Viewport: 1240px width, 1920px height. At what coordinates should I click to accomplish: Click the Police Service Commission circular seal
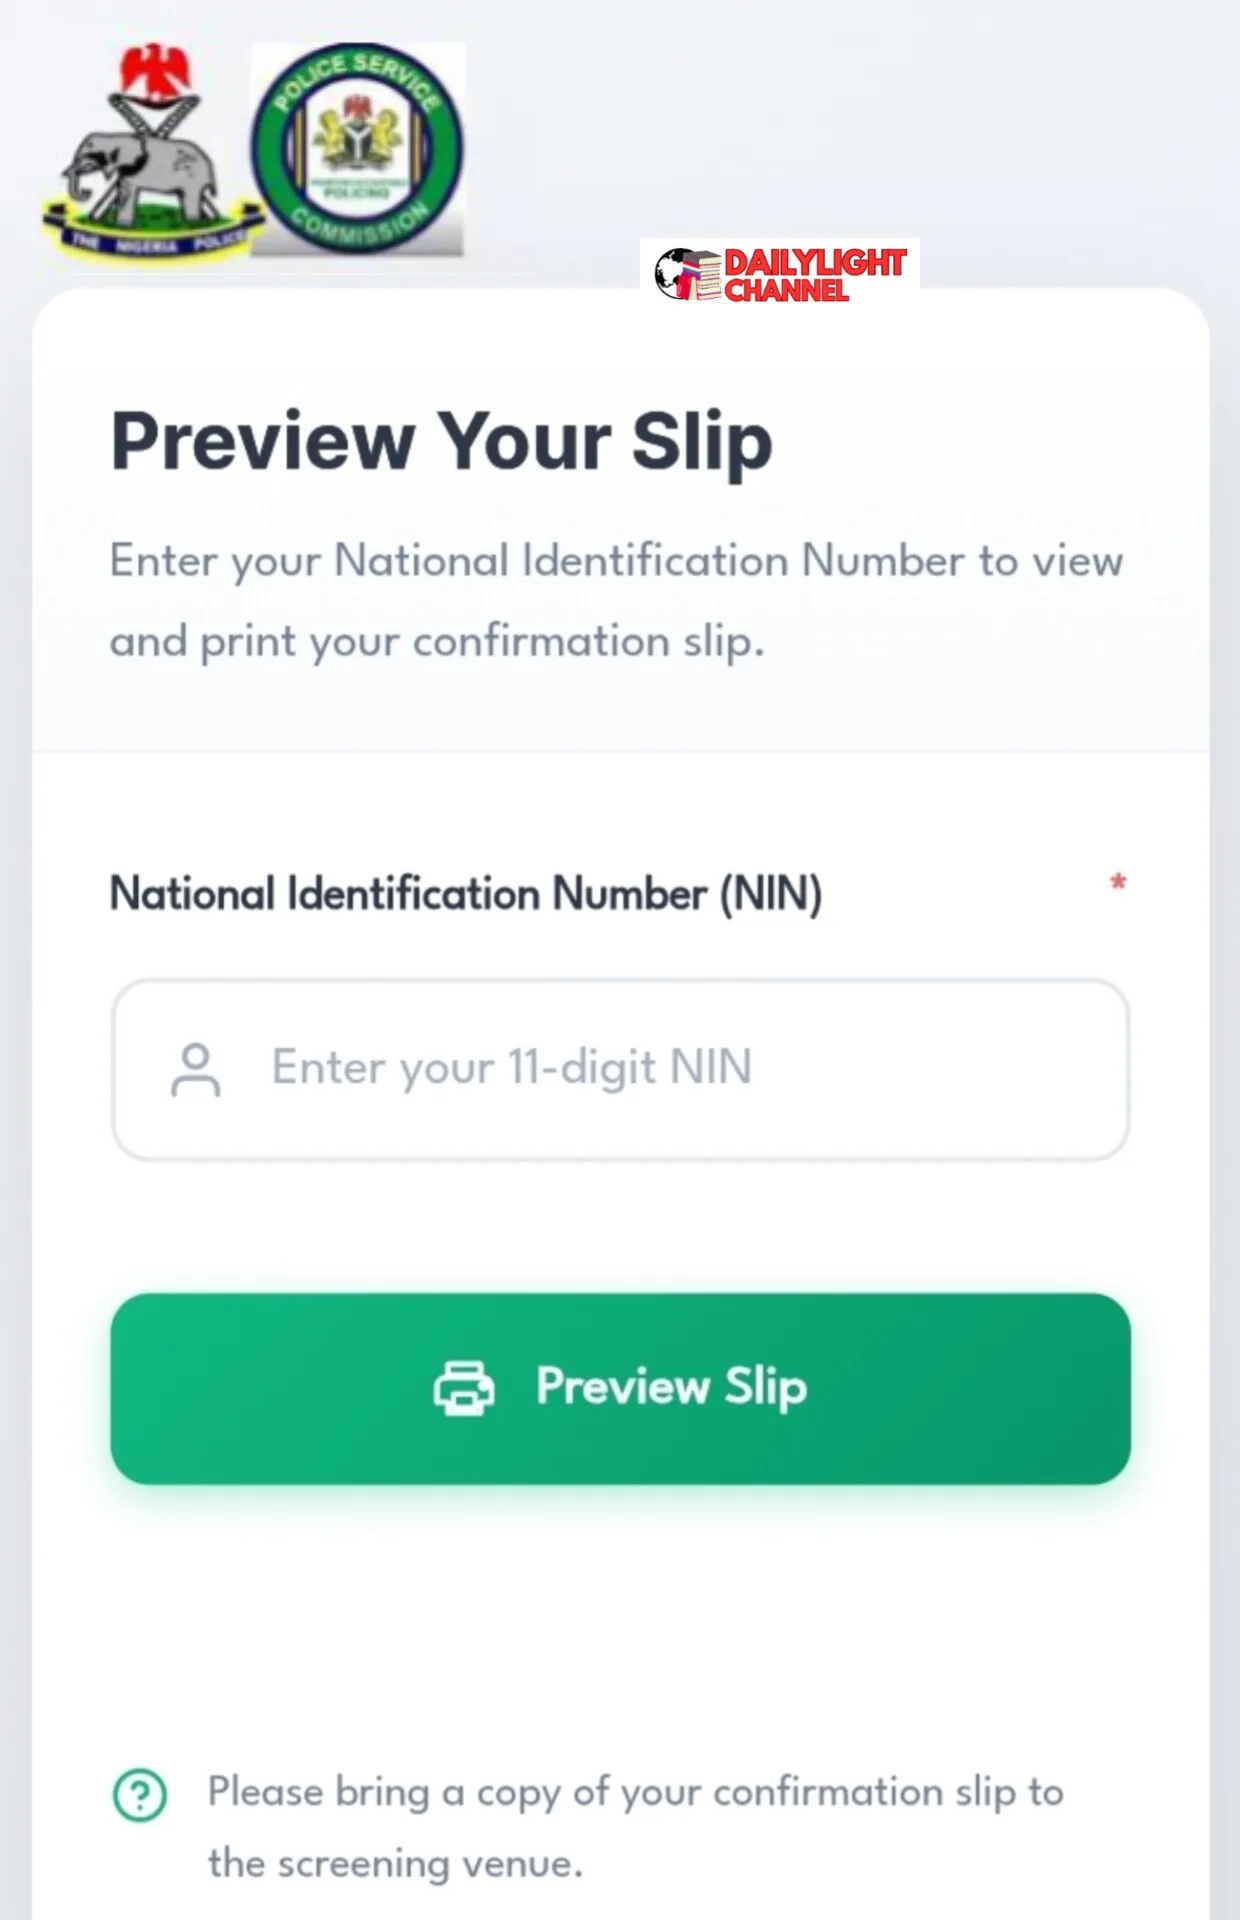pyautogui.click(x=357, y=148)
